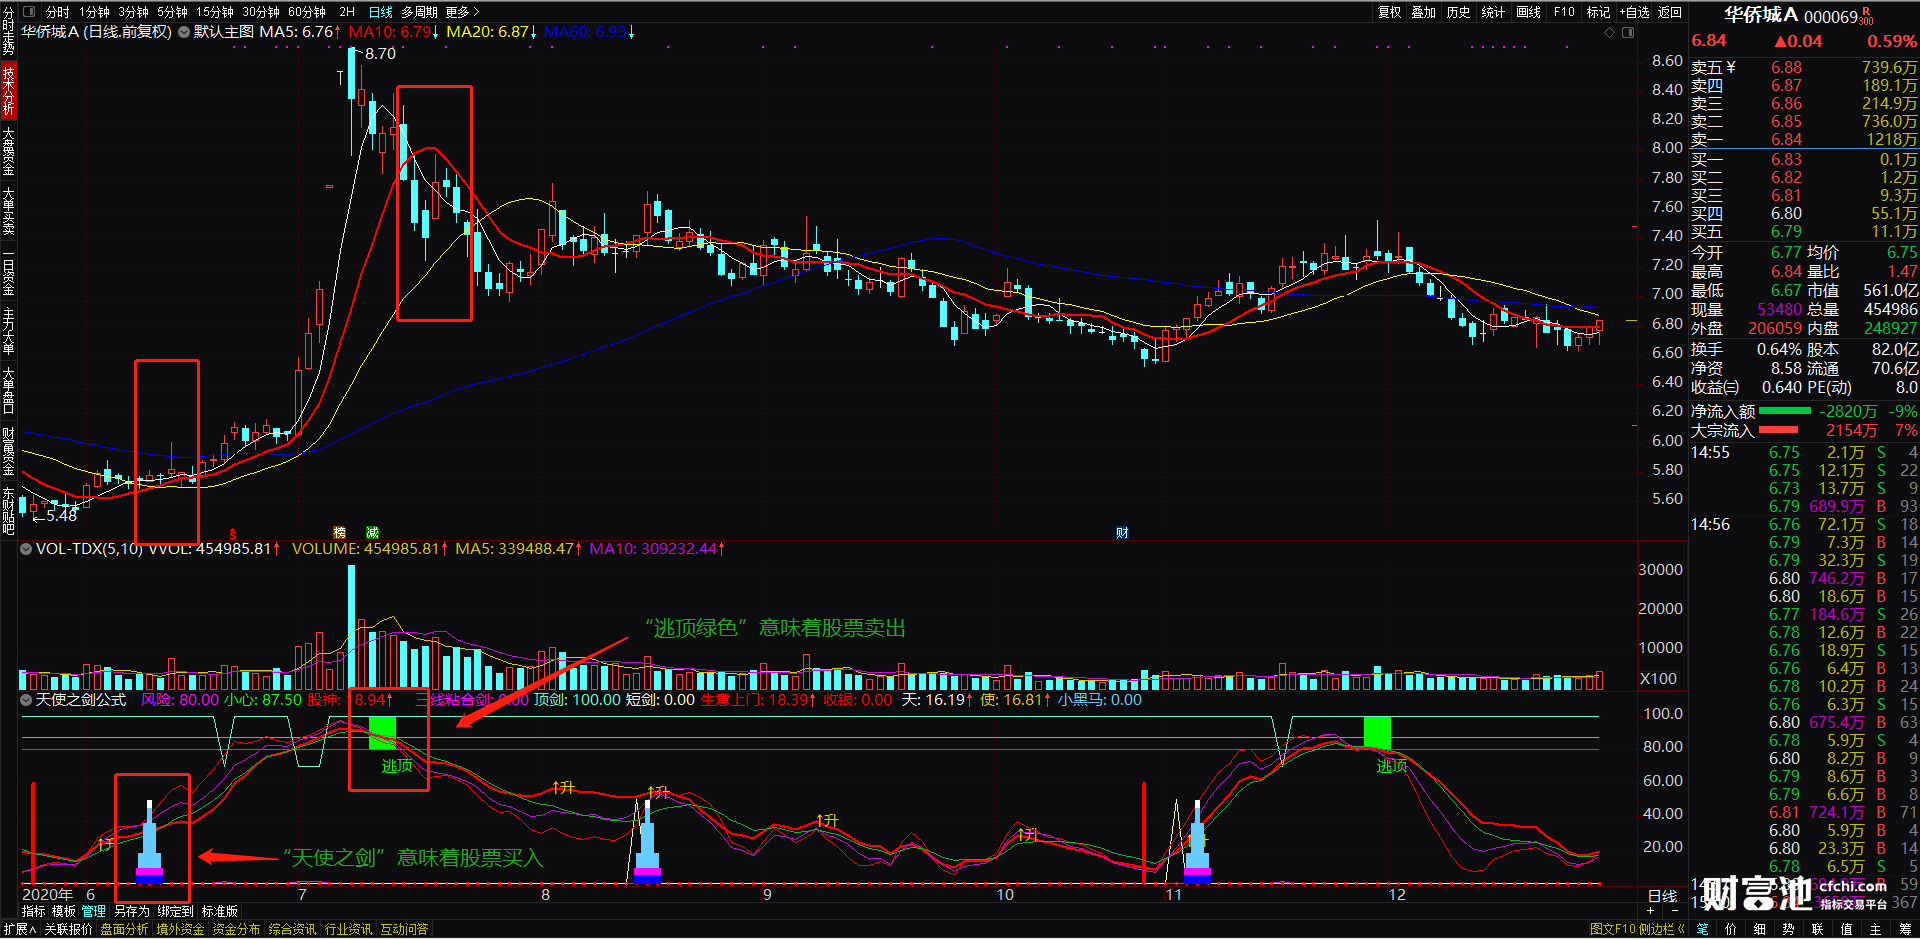Image resolution: width=1920 pixels, height=940 pixels.
Task: Click the 模板 template menu item
Action: (x=63, y=911)
